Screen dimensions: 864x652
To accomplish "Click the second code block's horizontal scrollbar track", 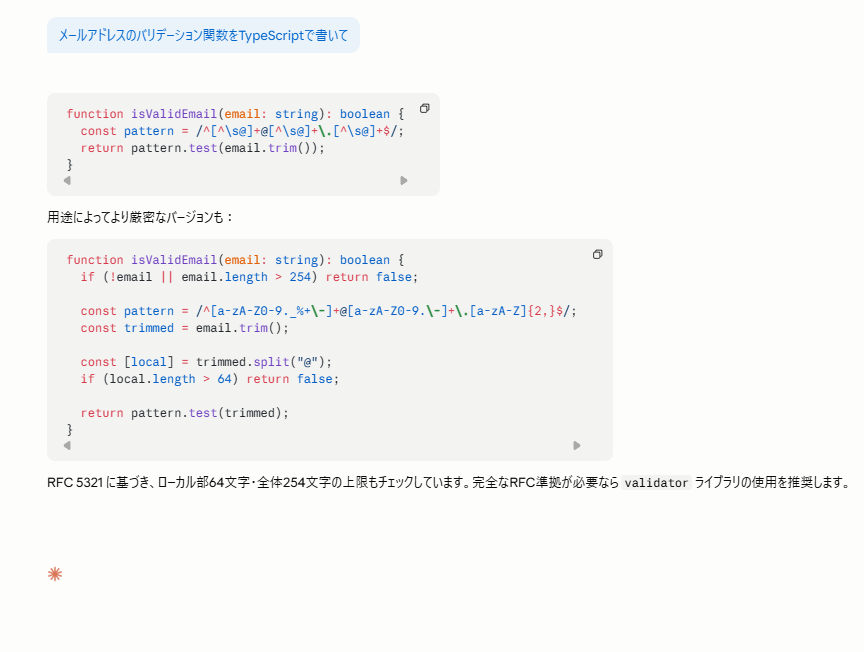I will [320, 446].
